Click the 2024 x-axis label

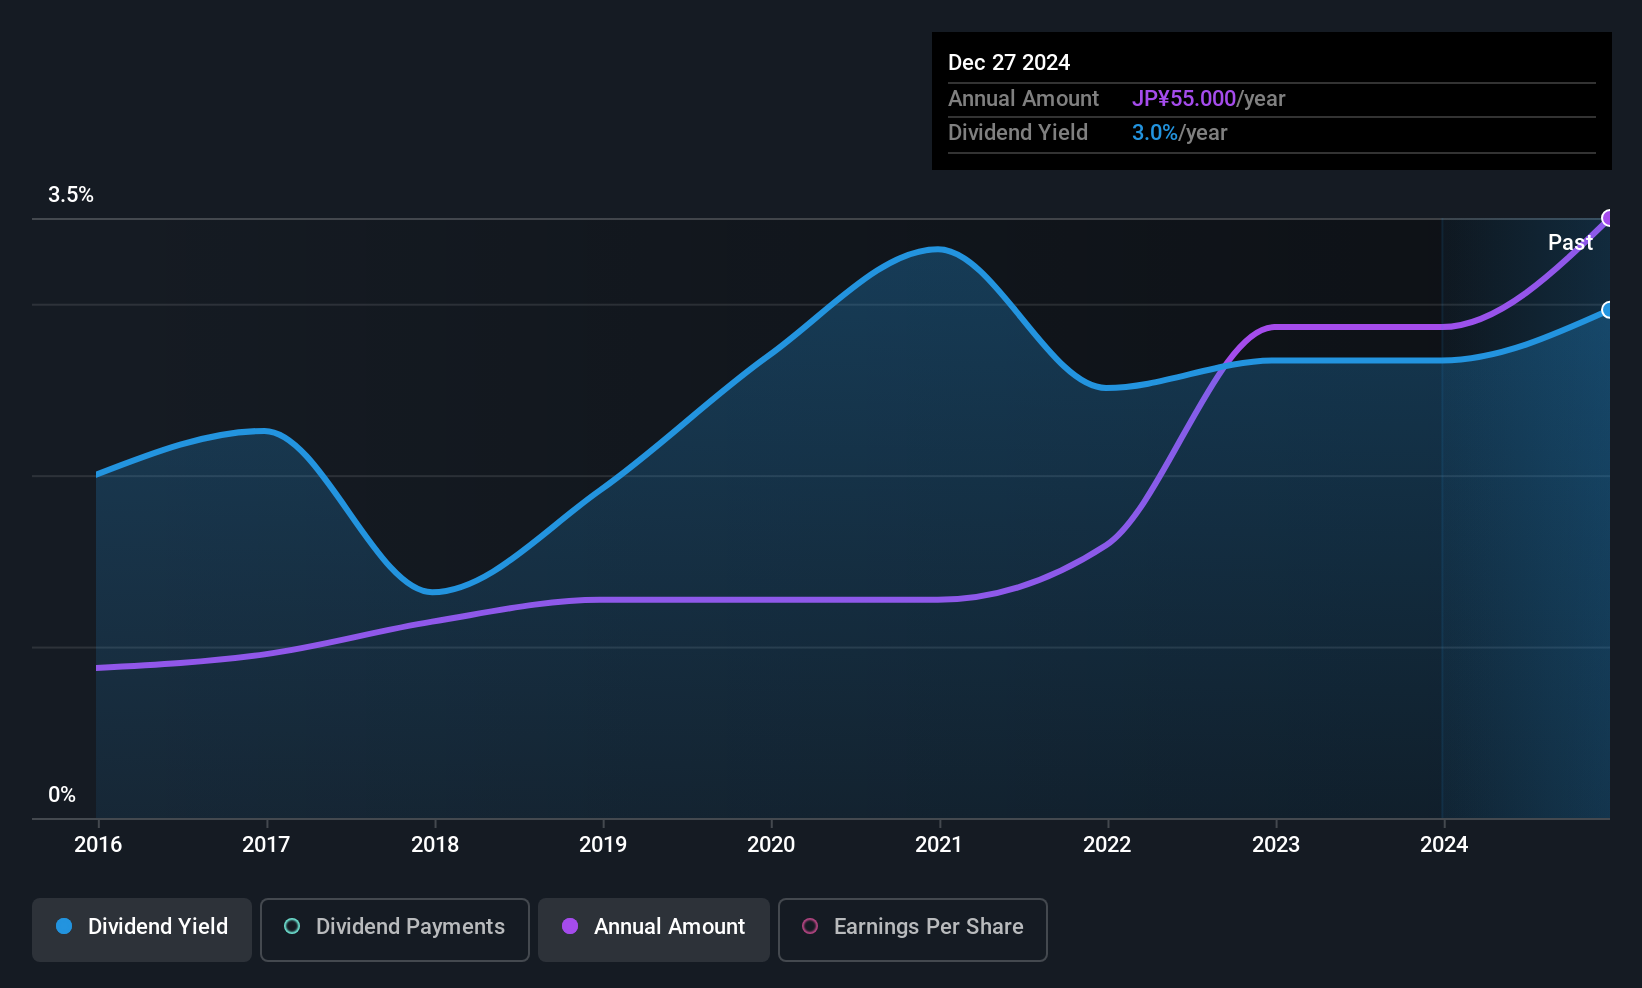click(x=1444, y=845)
